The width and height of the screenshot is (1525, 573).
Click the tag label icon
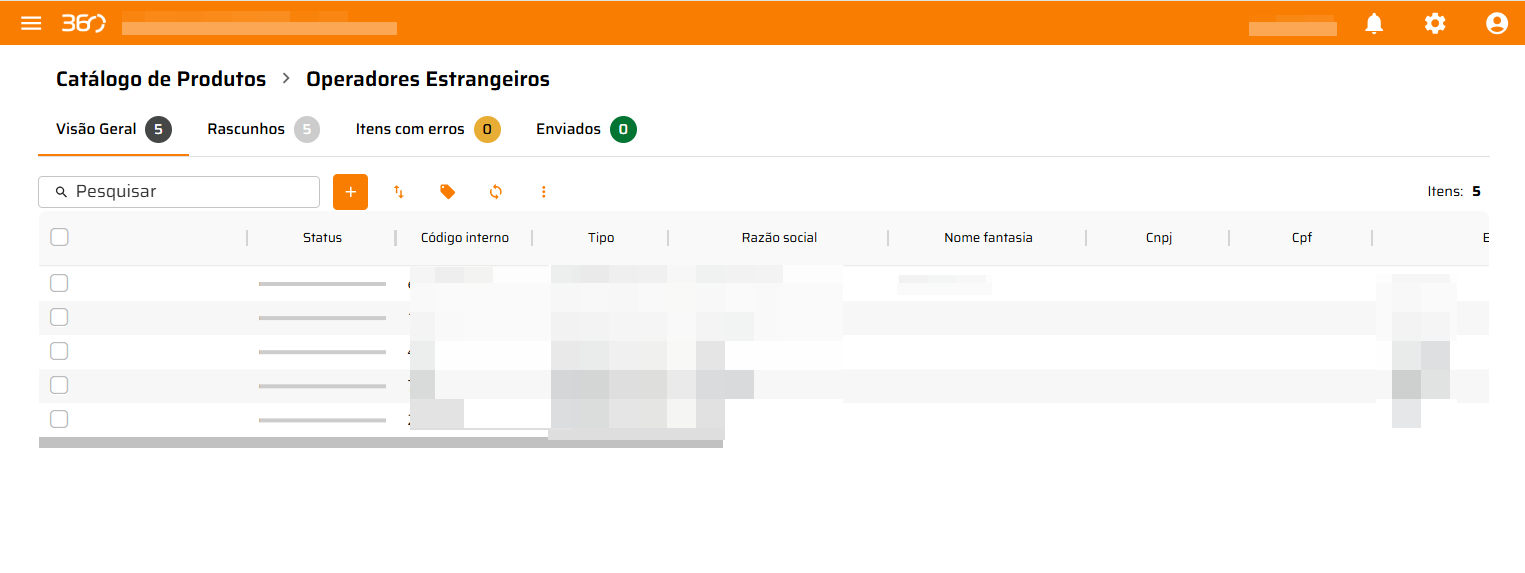coord(447,192)
